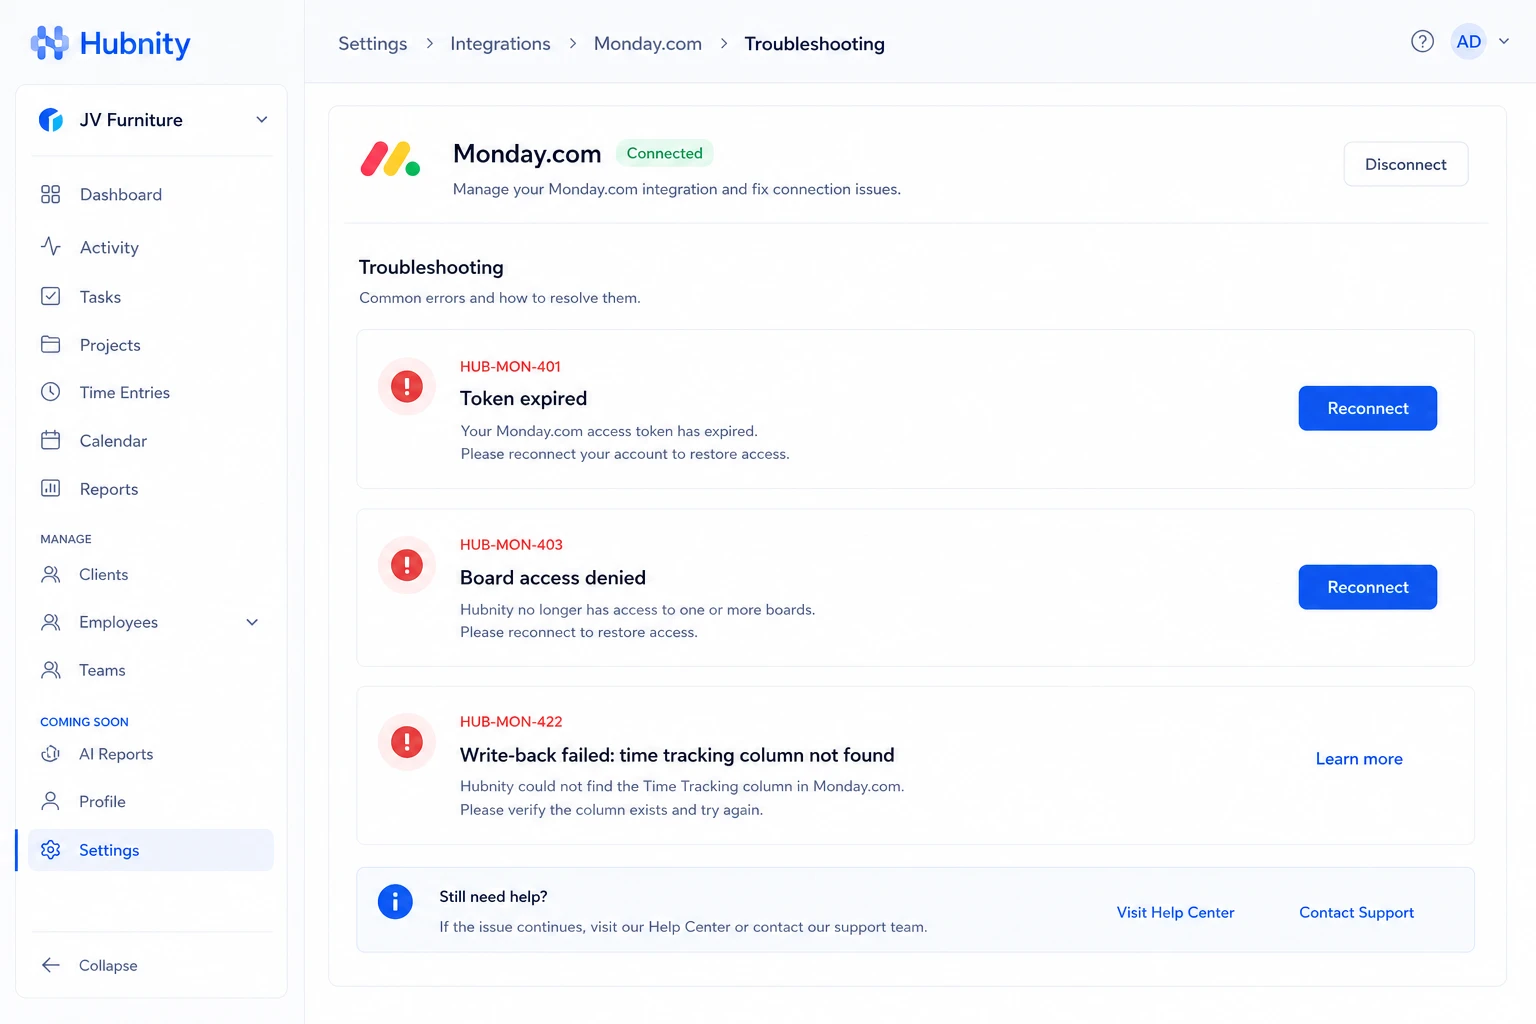Screen dimensions: 1536x1024
Task: Open help via question mark icon
Action: pos(1422,41)
